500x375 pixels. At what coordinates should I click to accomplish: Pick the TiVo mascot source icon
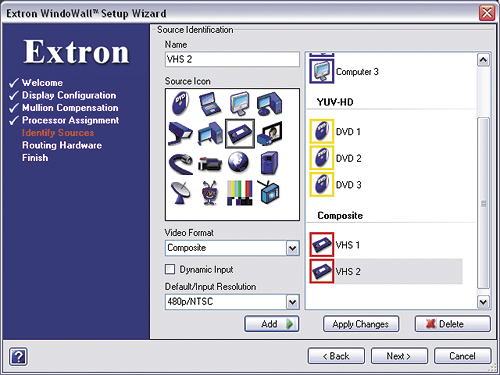210,193
